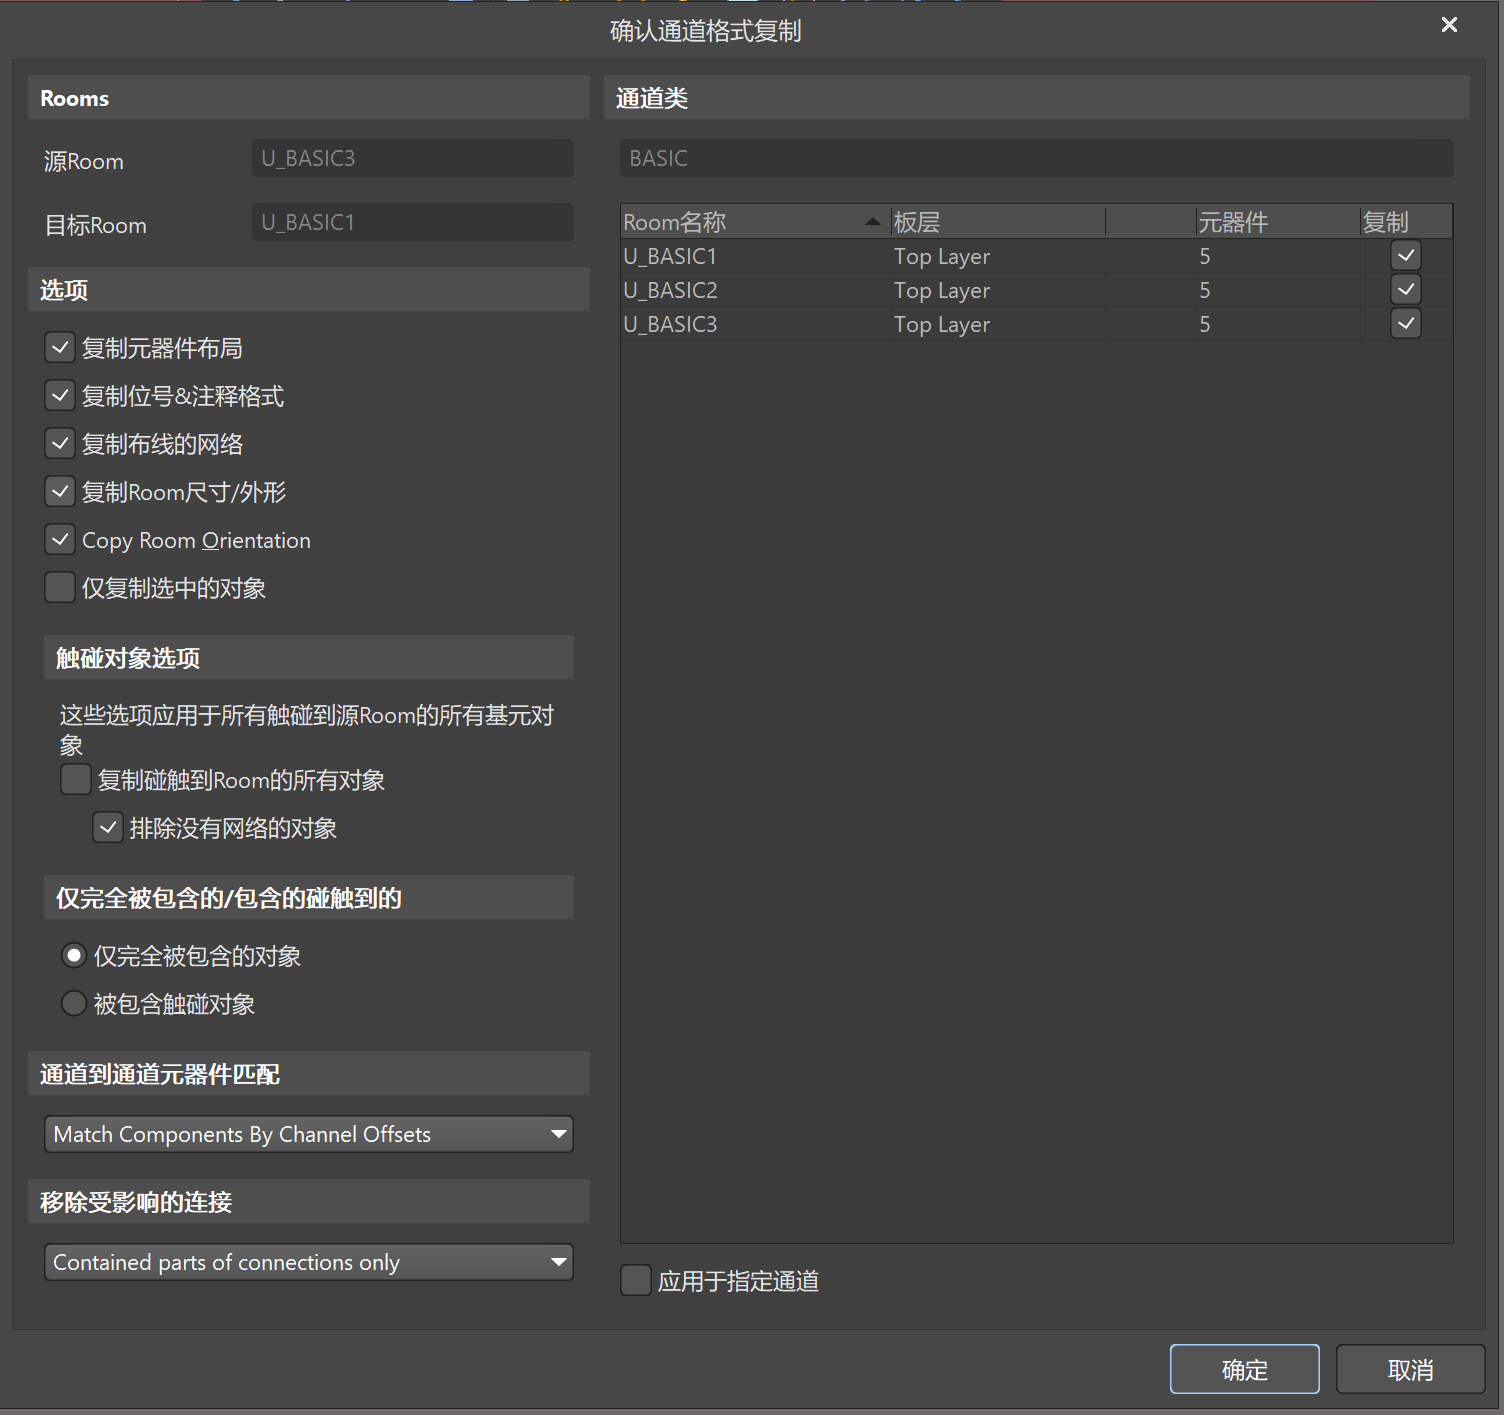Disable 复制布线的网络 option
The height and width of the screenshot is (1415, 1504).
click(60, 444)
